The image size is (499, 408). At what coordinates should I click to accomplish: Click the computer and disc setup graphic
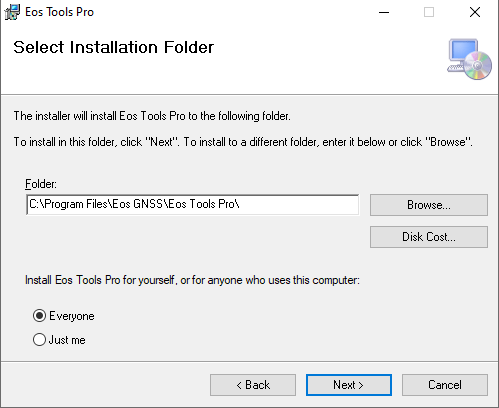pyautogui.click(x=469, y=59)
